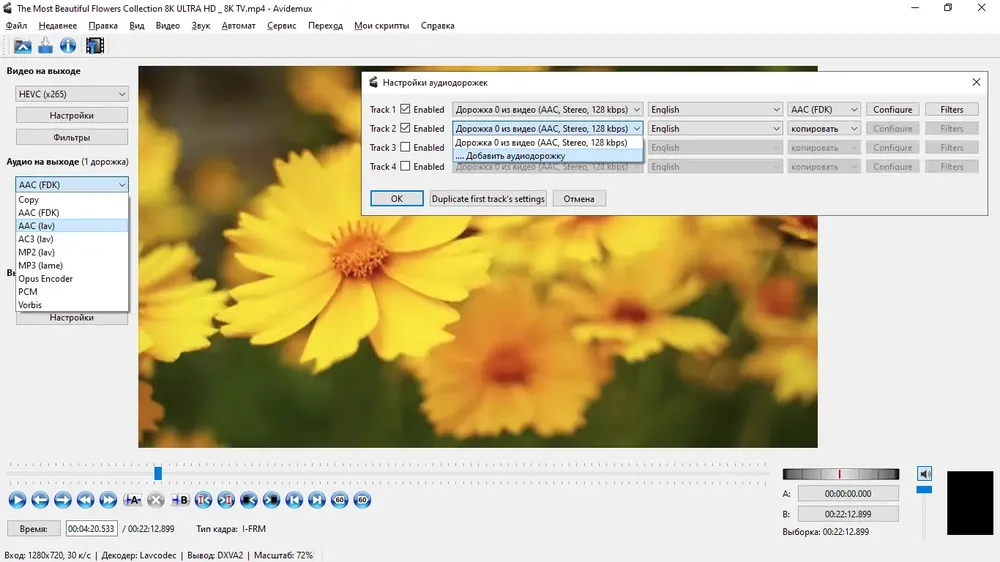Open a video file via toolbar icon
Viewport: 1000px width, 562px height.
(22, 45)
